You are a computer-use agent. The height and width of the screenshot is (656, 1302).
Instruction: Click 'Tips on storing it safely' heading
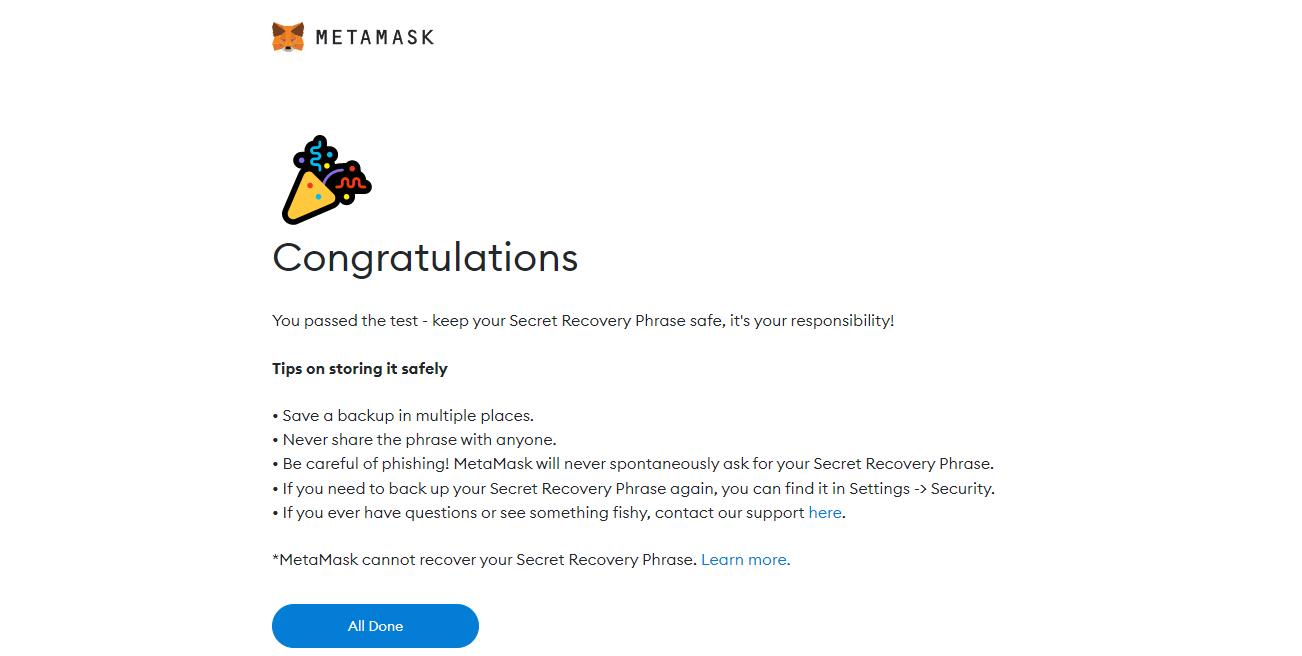pos(360,369)
